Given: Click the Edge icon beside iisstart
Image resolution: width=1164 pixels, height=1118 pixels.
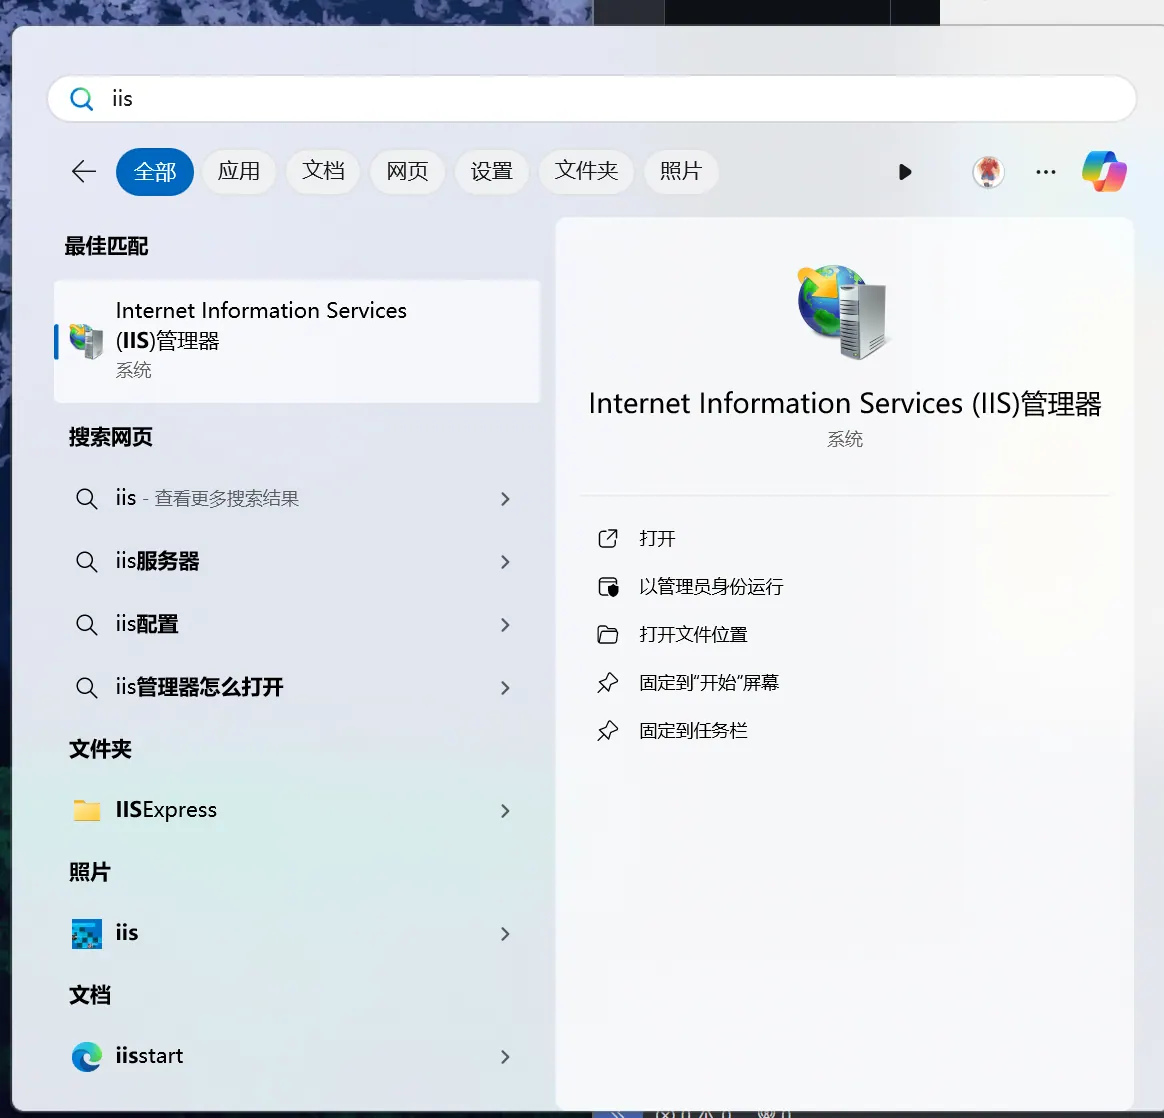Looking at the screenshot, I should point(87,1056).
